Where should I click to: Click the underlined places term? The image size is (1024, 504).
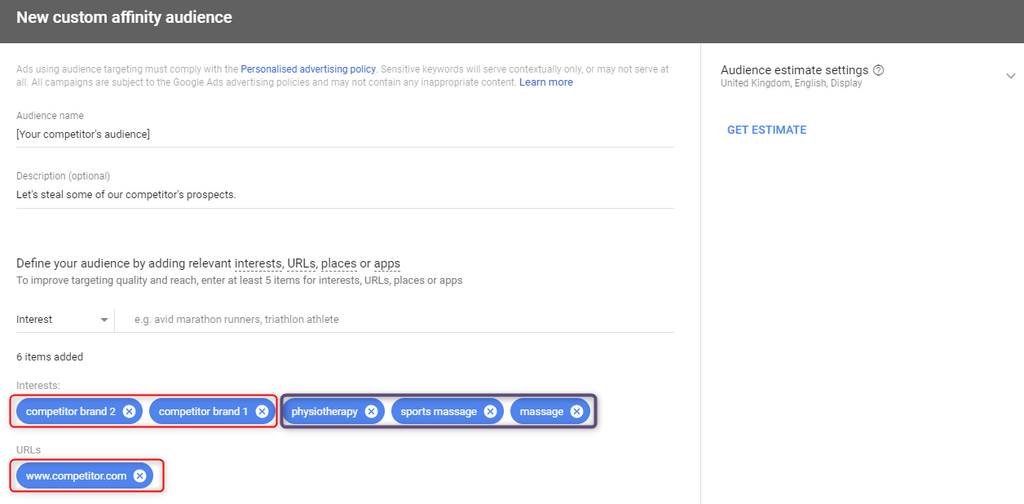pos(339,263)
